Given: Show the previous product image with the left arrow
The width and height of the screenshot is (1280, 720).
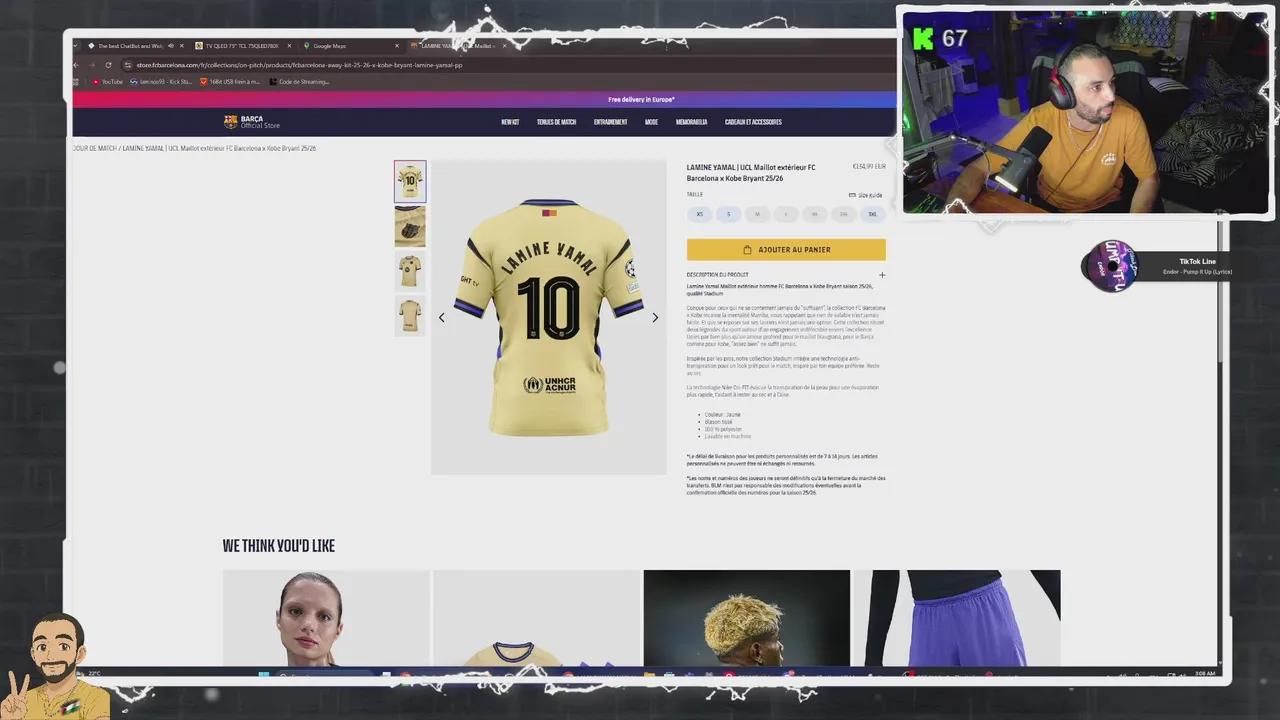Looking at the screenshot, I should click(442, 318).
